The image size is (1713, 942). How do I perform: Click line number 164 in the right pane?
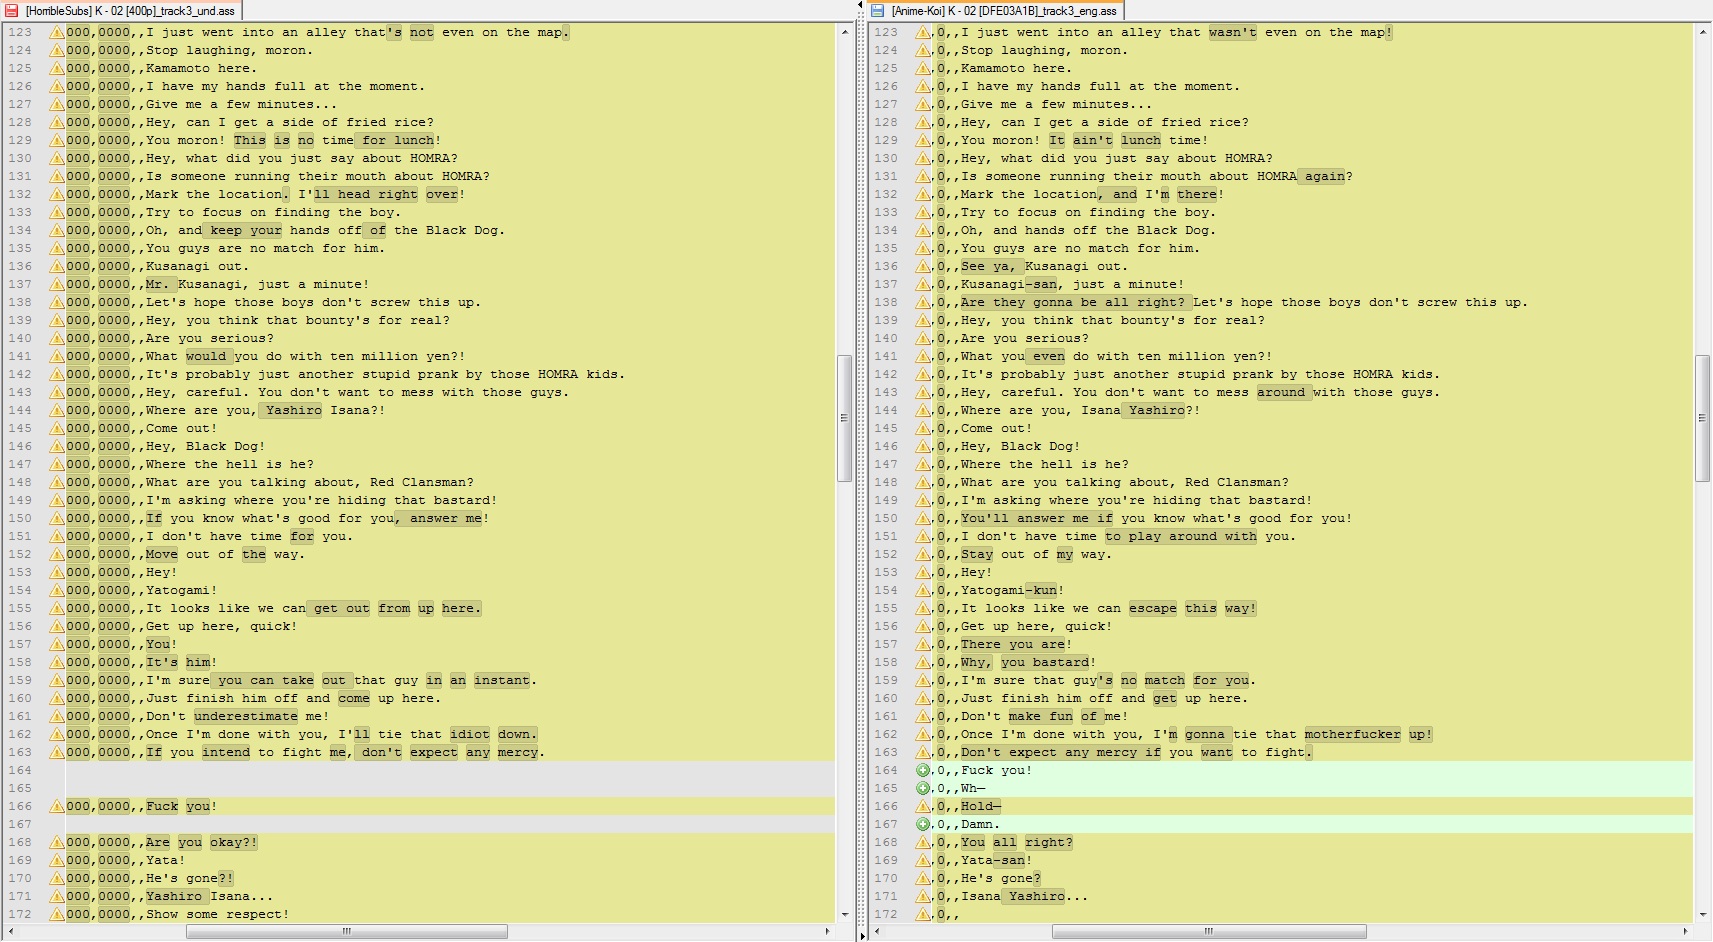coord(885,770)
